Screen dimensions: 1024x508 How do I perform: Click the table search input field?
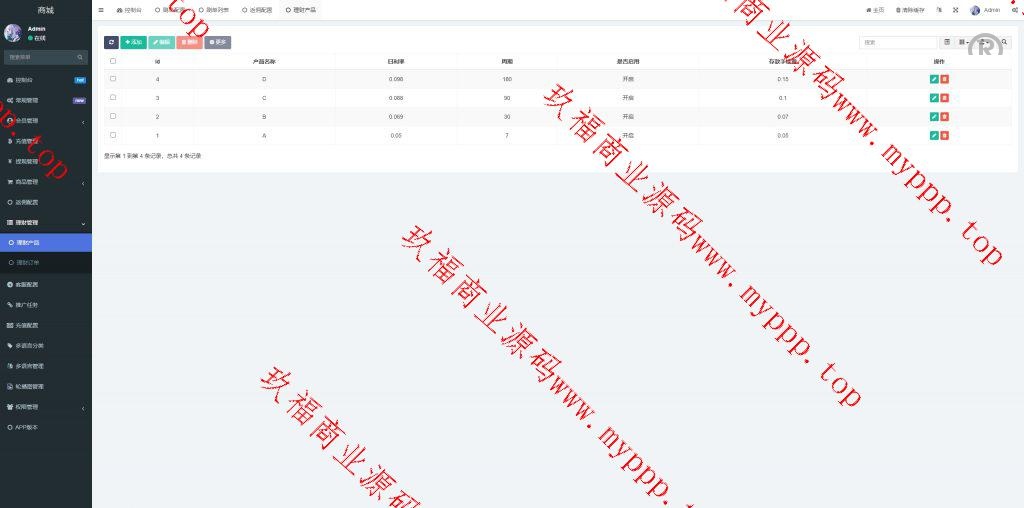point(898,43)
